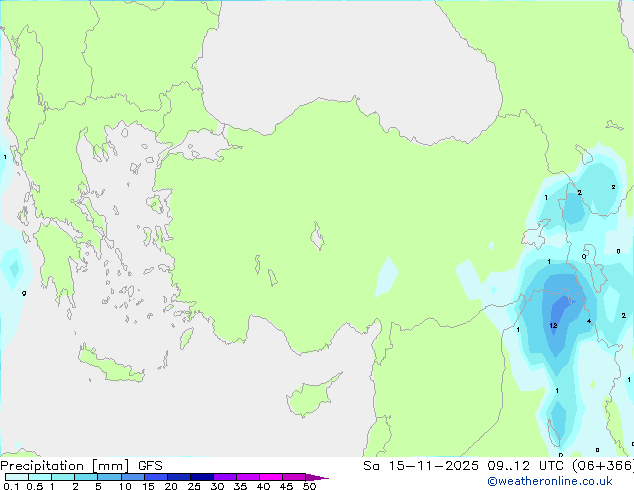This screenshot has width=634, height=490.
Task: Click the '4' precipitation value on map
Action: pyautogui.click(x=589, y=321)
